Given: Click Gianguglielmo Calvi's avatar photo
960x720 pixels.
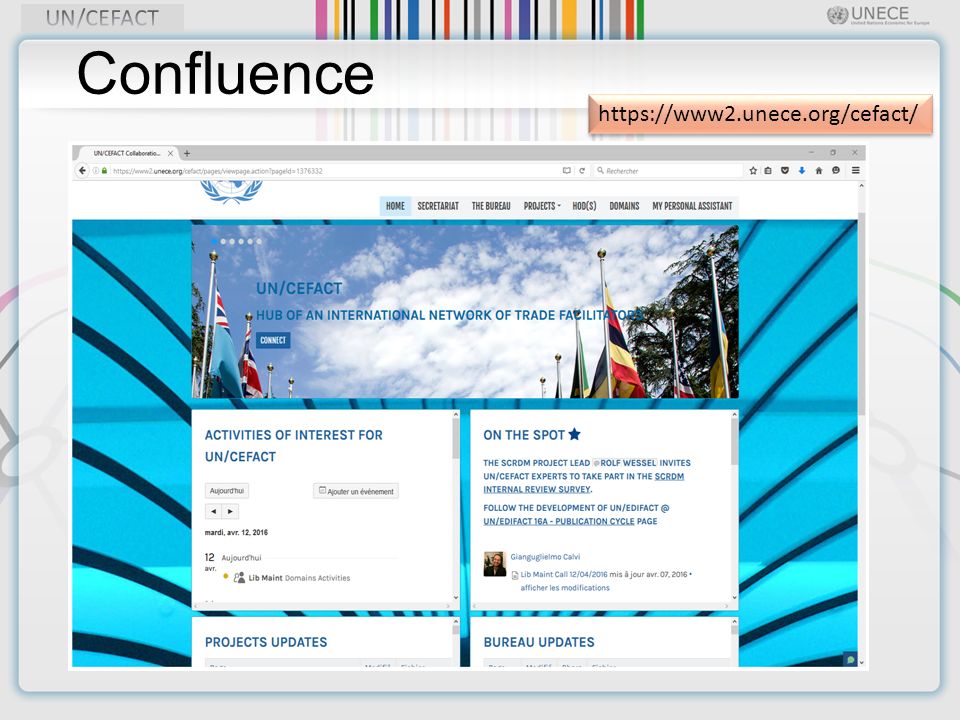Looking at the screenshot, I should [495, 564].
